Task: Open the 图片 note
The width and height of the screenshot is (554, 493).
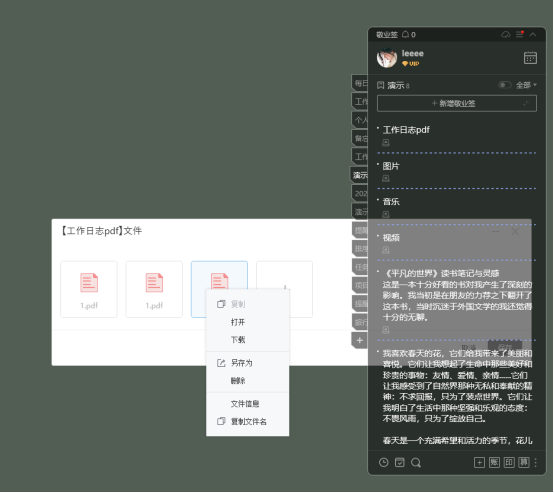Action: [391, 166]
